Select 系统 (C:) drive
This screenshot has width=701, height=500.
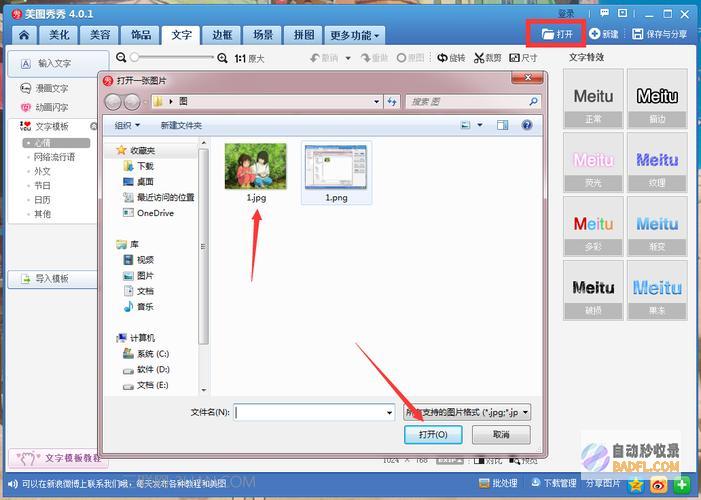coord(146,354)
